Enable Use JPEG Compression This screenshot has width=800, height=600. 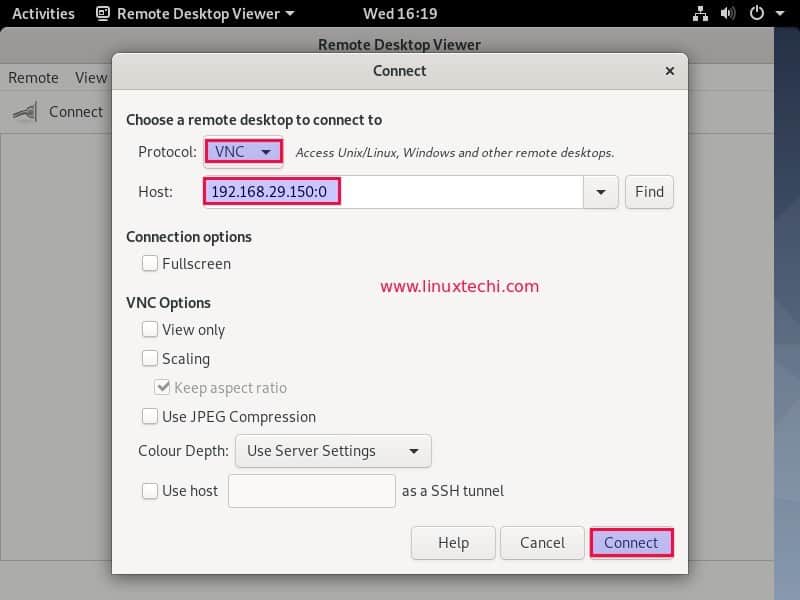click(150, 416)
